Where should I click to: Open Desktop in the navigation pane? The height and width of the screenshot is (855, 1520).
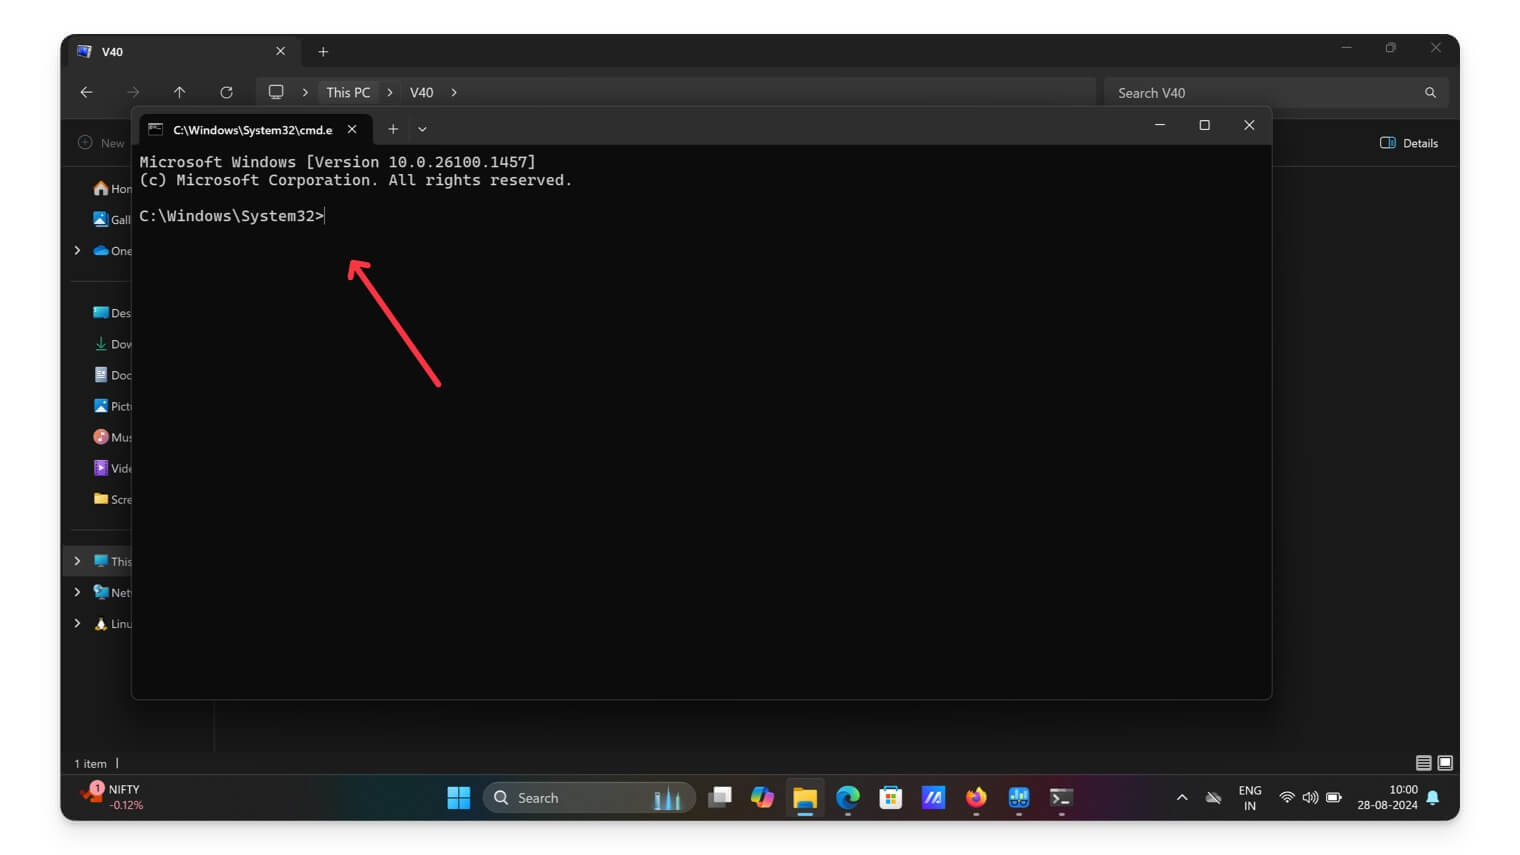click(112, 312)
